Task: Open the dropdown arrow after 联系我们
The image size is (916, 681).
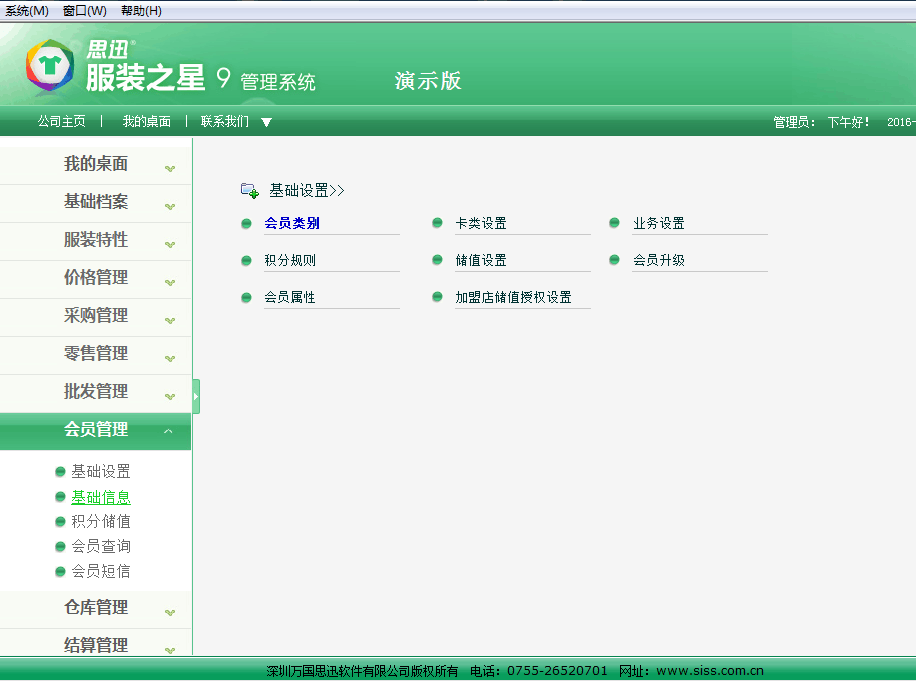Action: [x=266, y=122]
